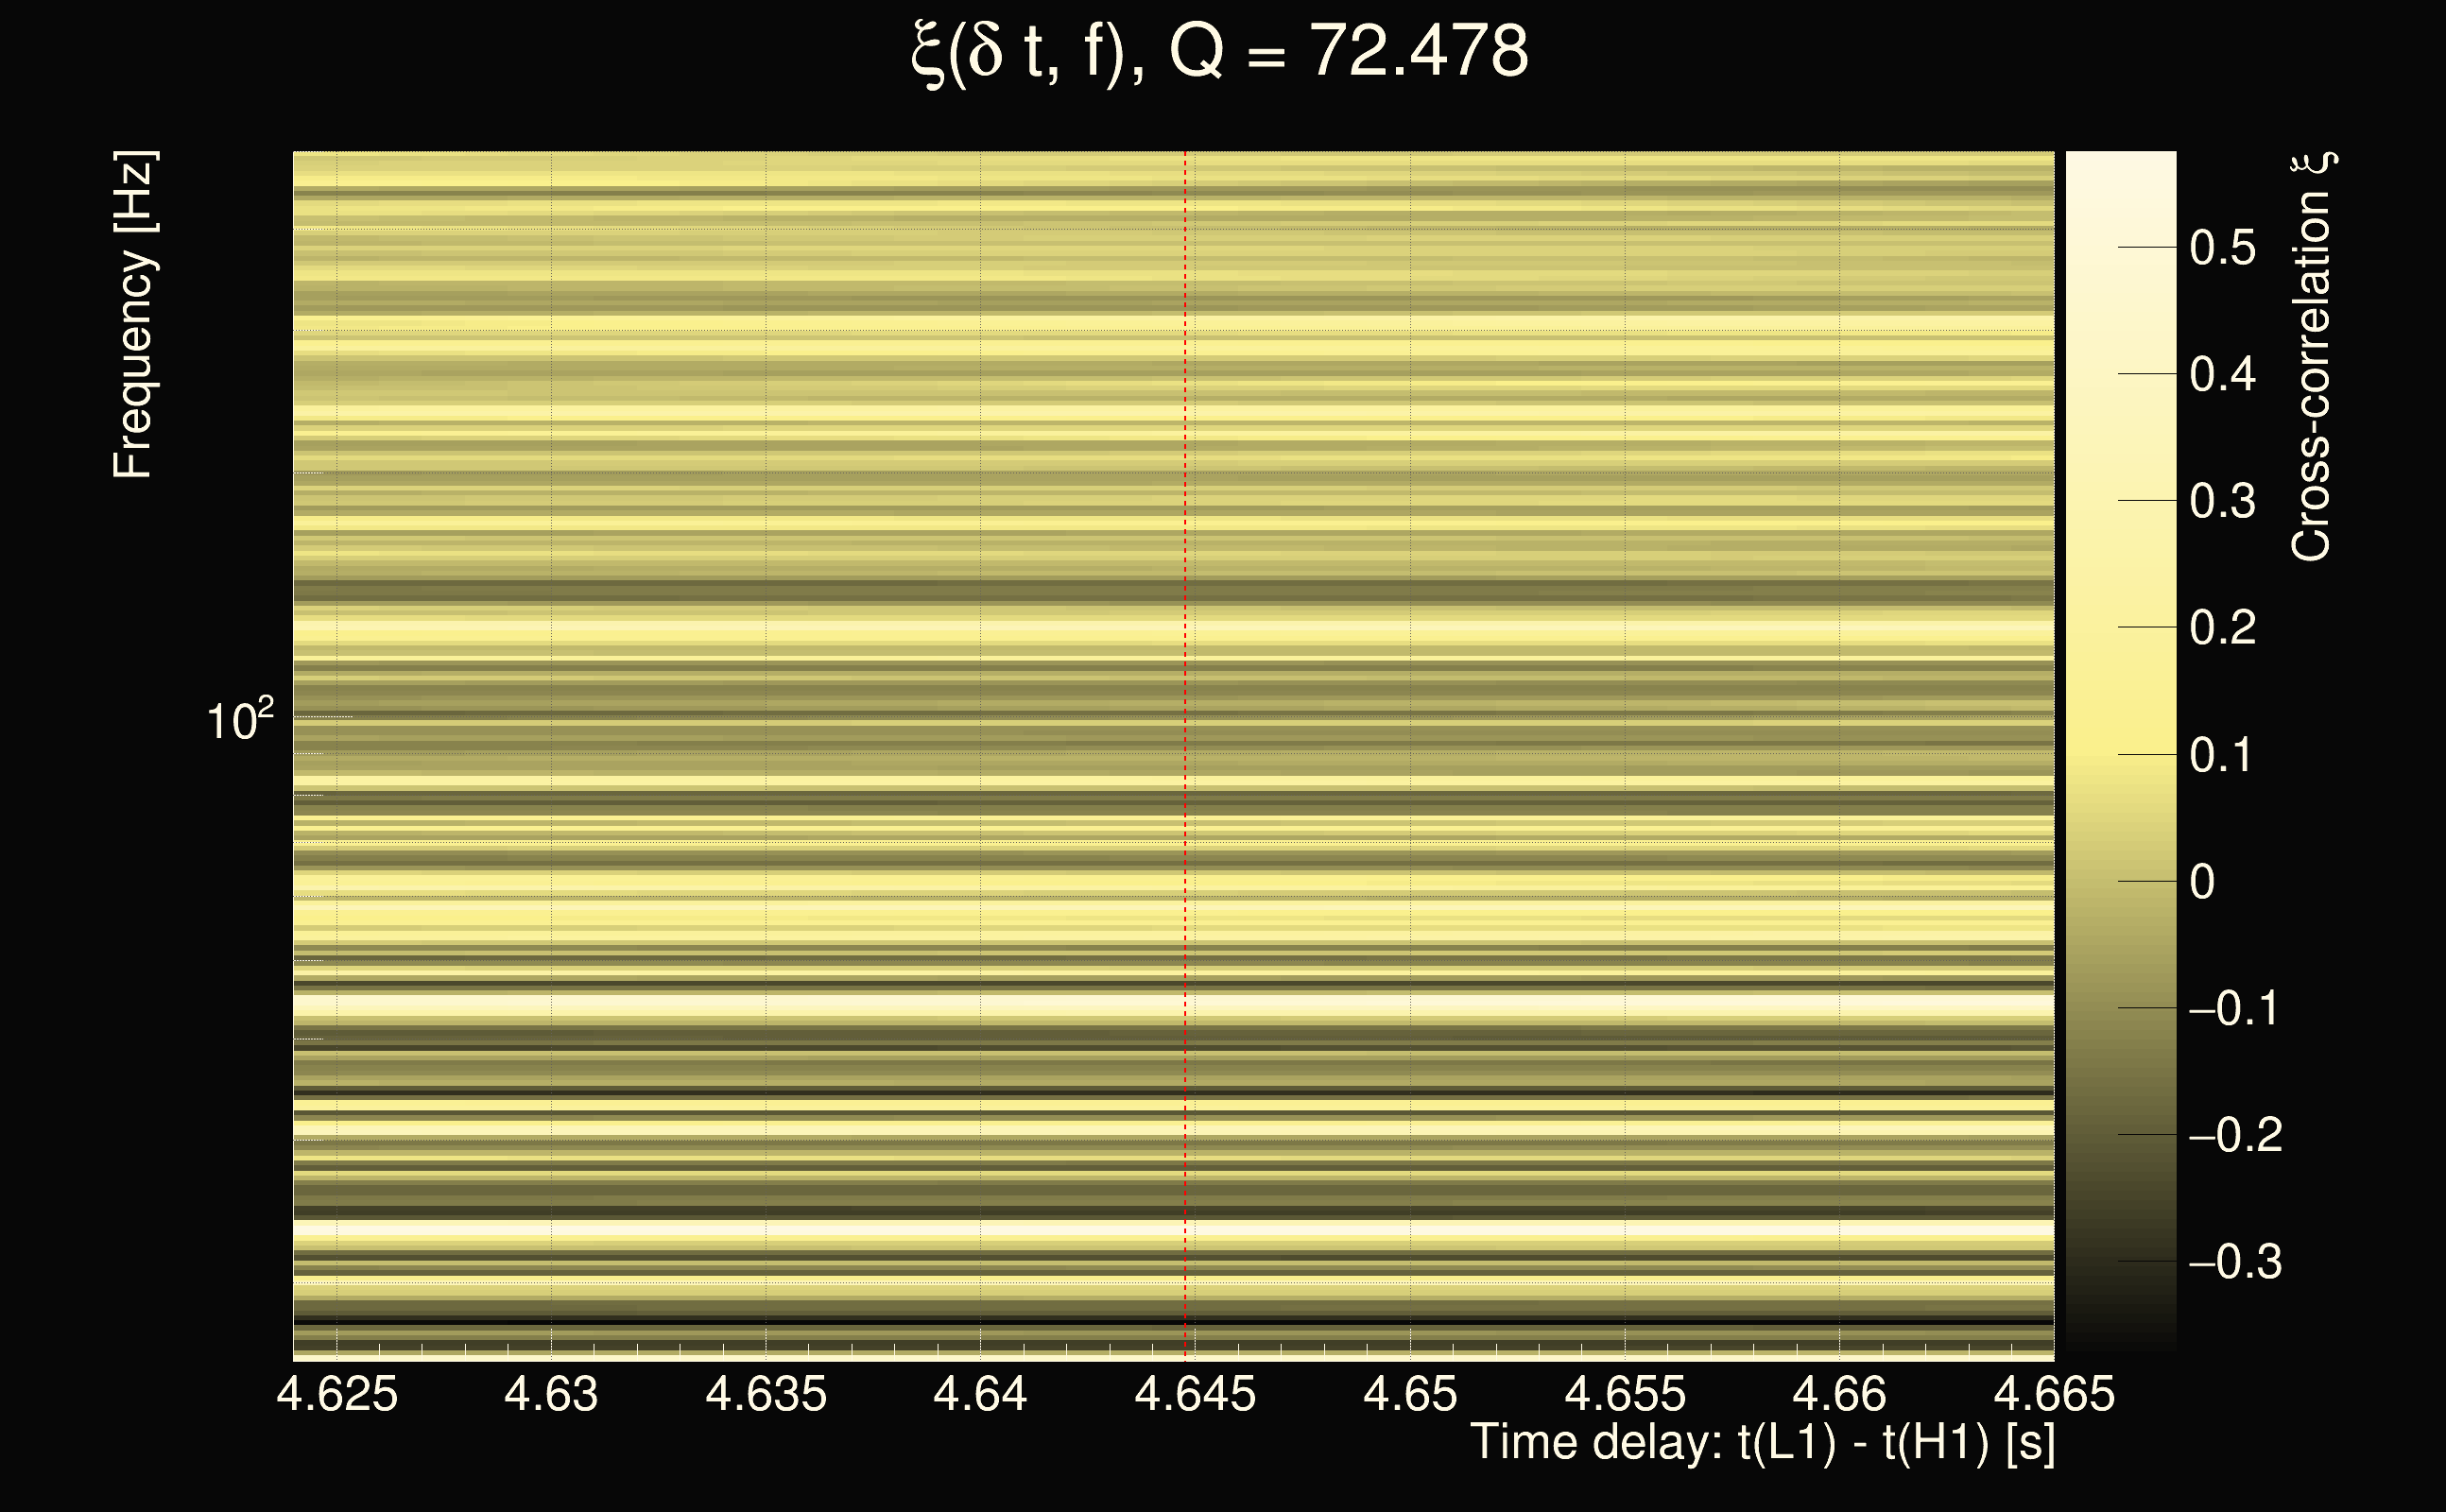Click the –0.3 value on the colorbar
This screenshot has width=2446, height=1512.
[x=2235, y=1262]
